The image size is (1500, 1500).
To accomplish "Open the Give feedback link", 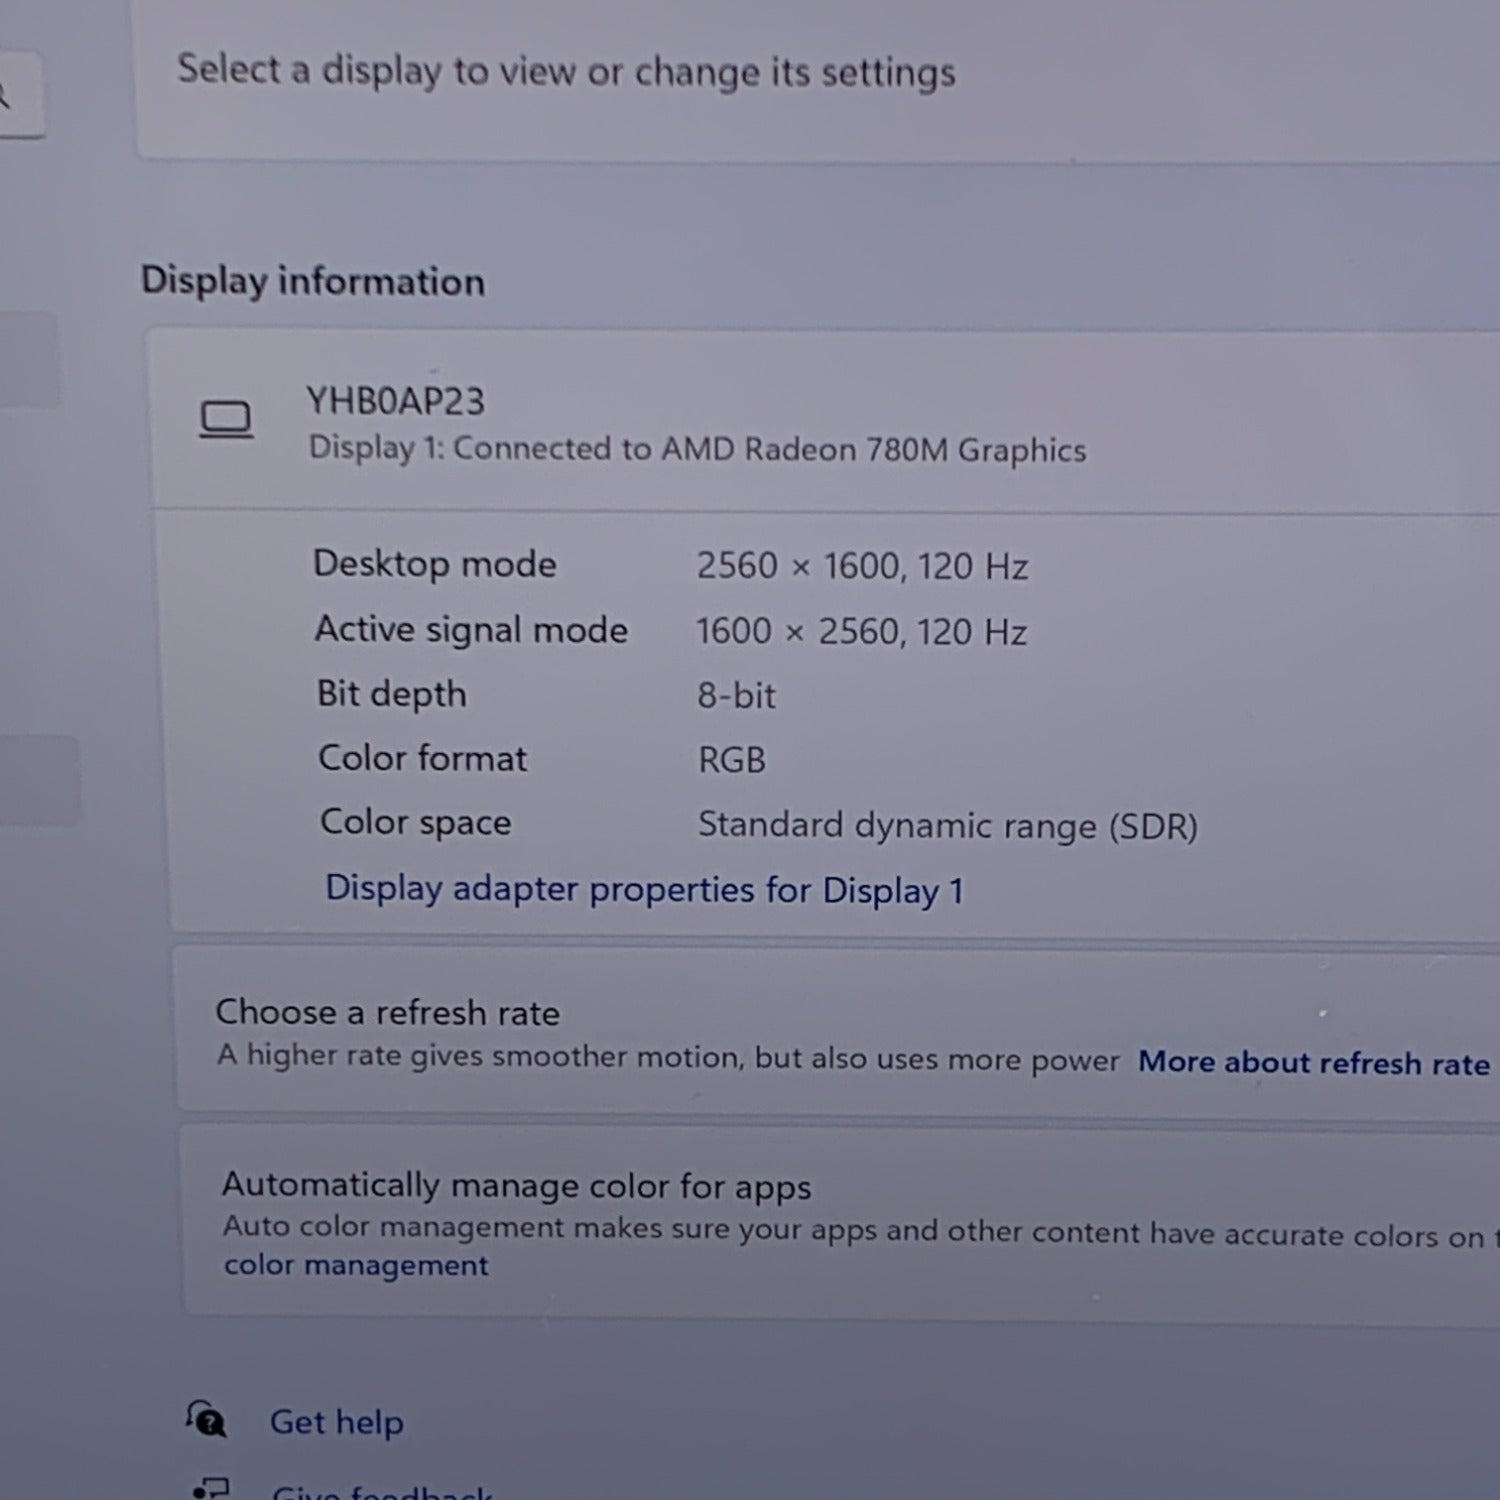I will tap(382, 1491).
